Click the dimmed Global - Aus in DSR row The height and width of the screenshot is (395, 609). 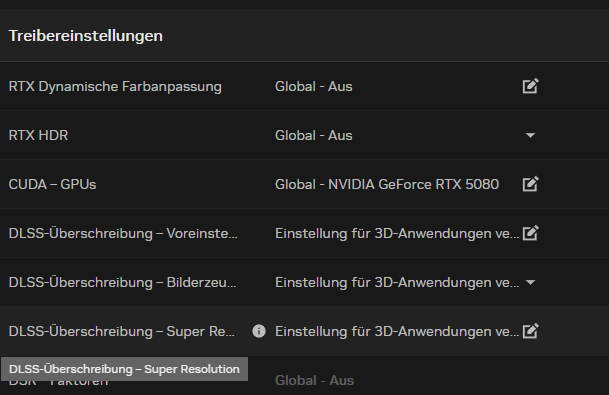click(314, 380)
